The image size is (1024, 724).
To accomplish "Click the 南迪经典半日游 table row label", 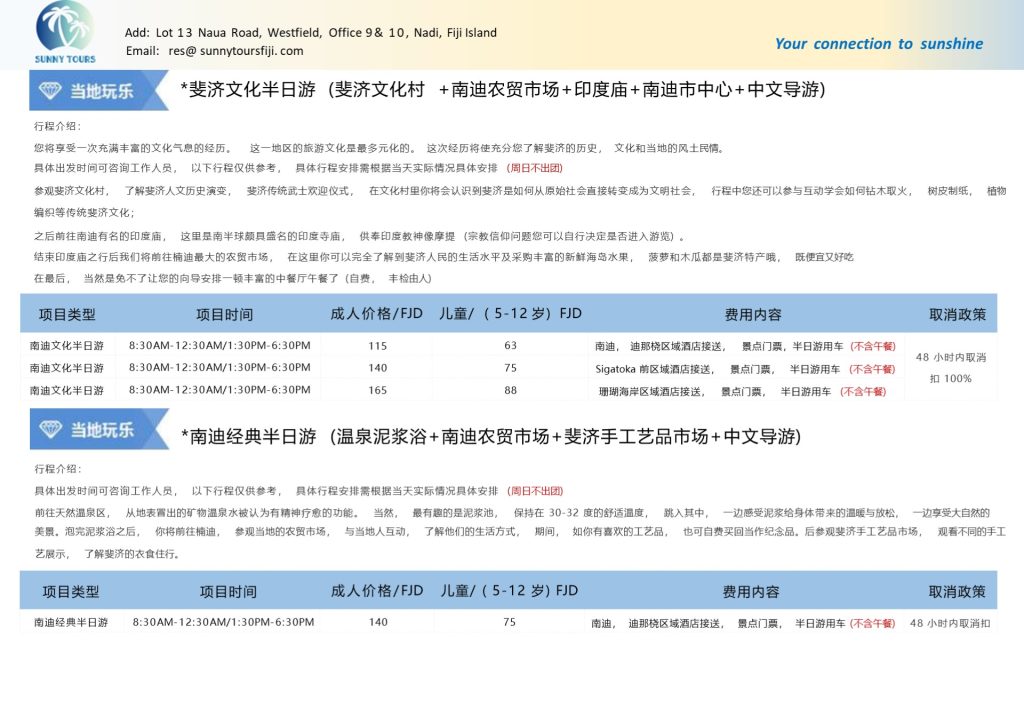I will (x=71, y=623).
